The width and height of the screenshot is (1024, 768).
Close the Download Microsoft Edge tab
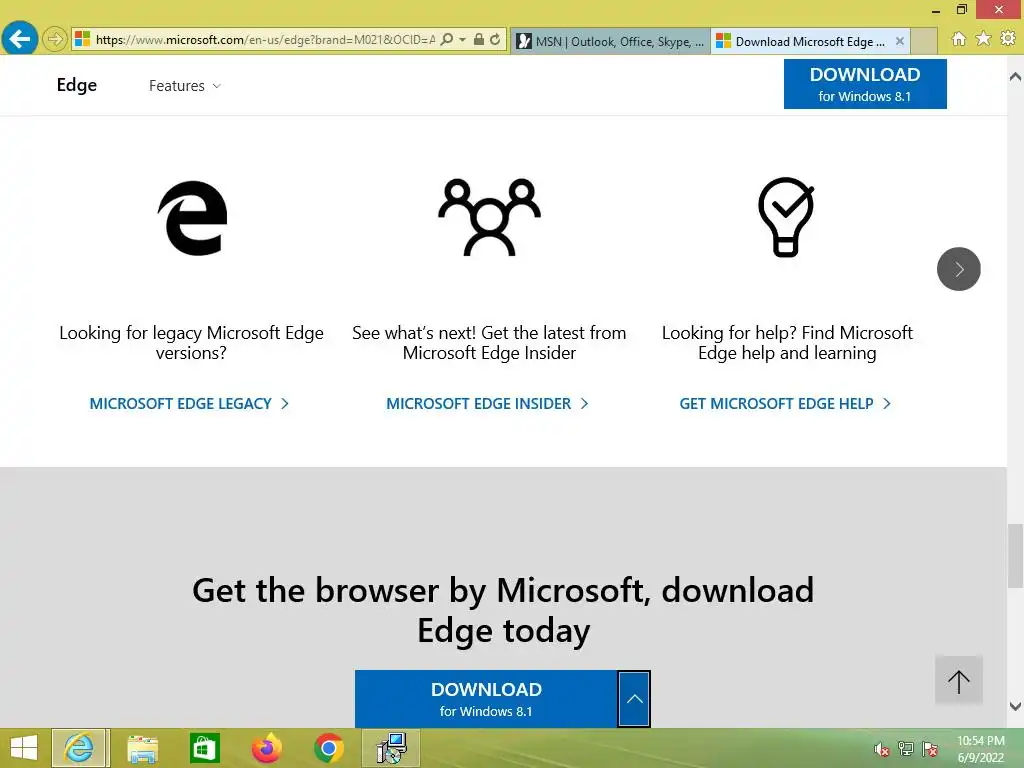point(900,41)
